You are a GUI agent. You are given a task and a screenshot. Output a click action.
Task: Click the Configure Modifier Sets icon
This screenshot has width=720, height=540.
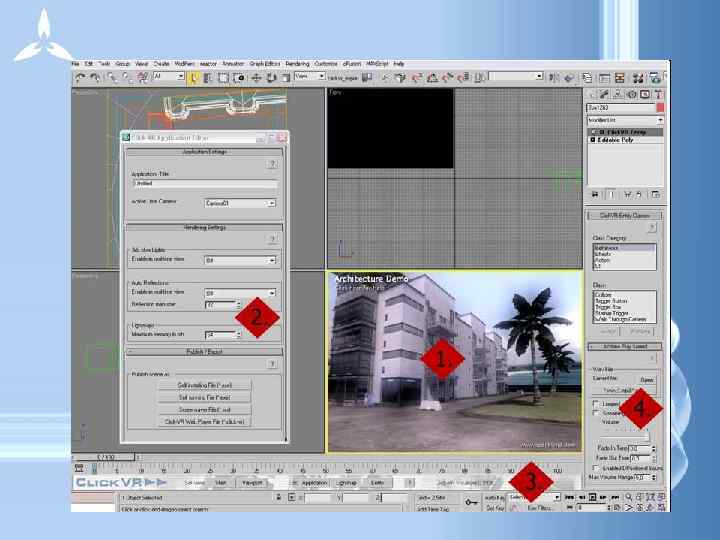click(656, 195)
